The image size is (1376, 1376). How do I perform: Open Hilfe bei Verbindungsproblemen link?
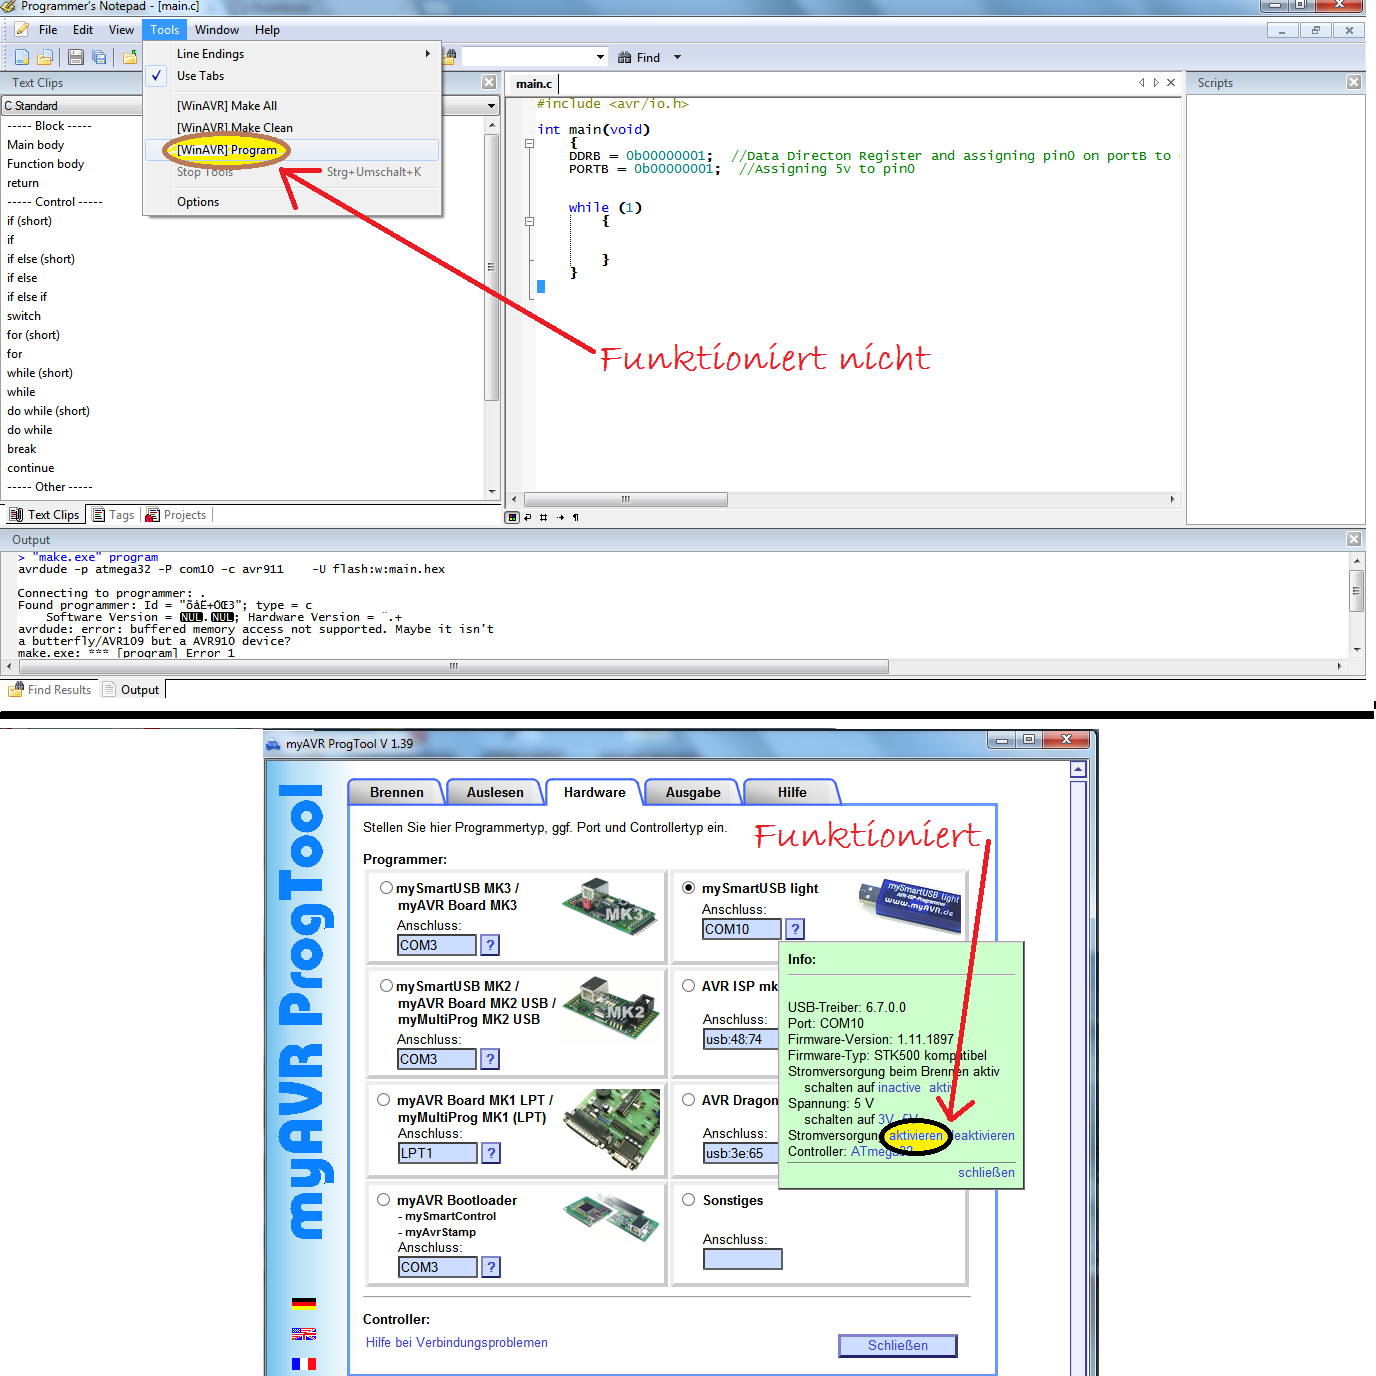click(457, 1342)
